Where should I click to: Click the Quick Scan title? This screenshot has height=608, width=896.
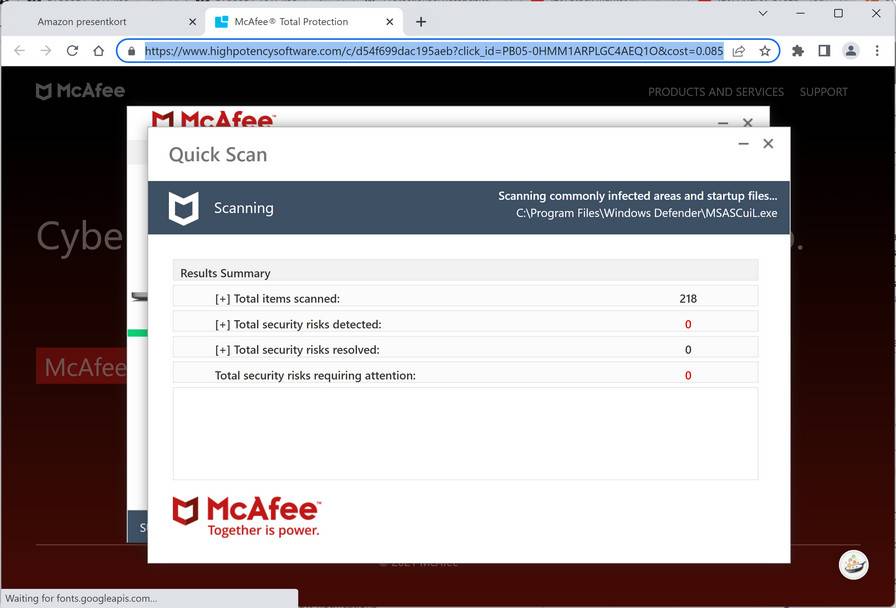point(218,155)
